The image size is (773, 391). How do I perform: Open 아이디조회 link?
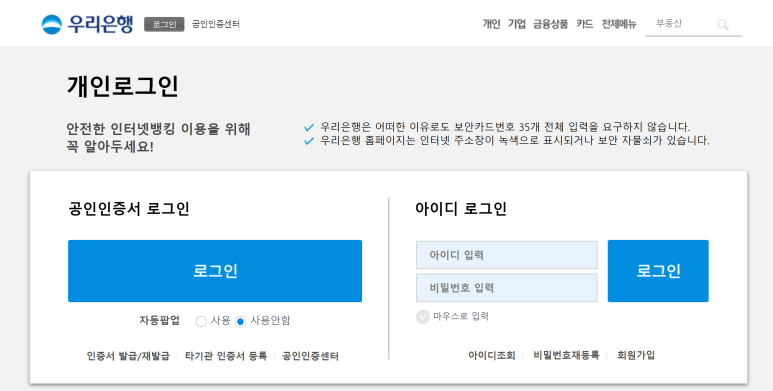pos(492,355)
